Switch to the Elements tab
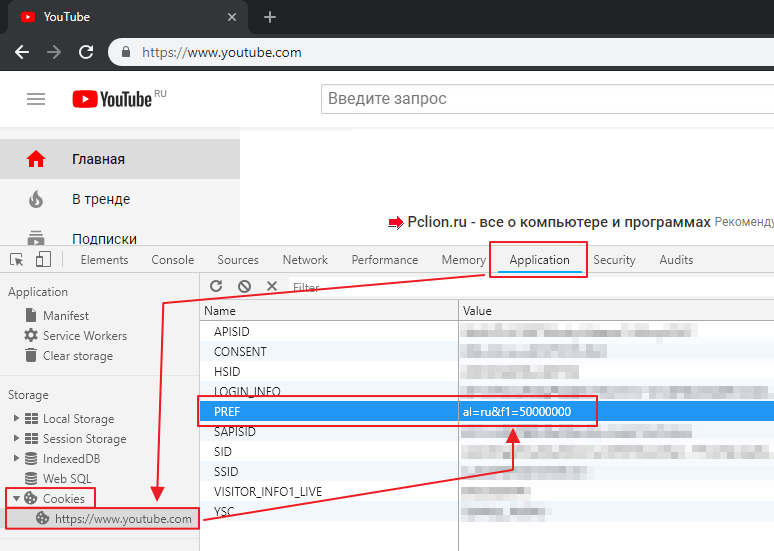 click(104, 260)
